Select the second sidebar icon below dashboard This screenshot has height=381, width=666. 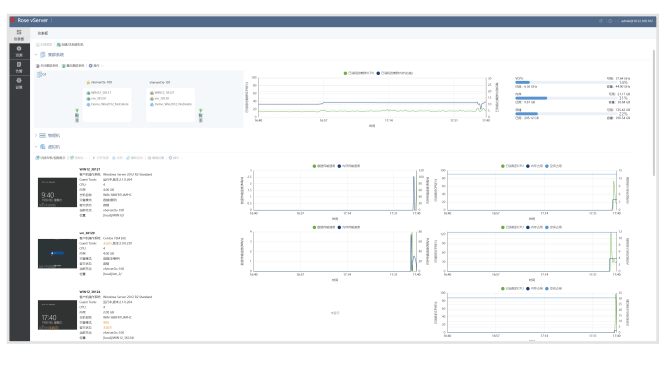pyautogui.click(x=19, y=51)
